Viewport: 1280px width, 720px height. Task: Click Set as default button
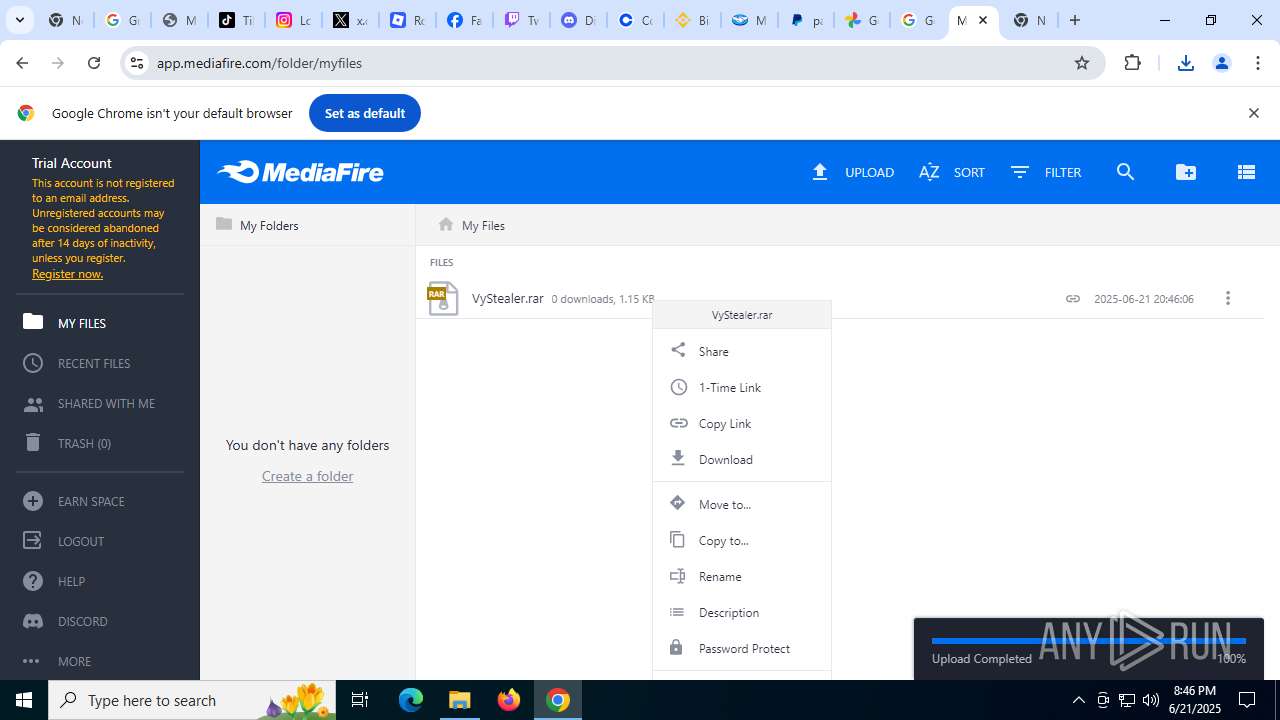point(365,113)
